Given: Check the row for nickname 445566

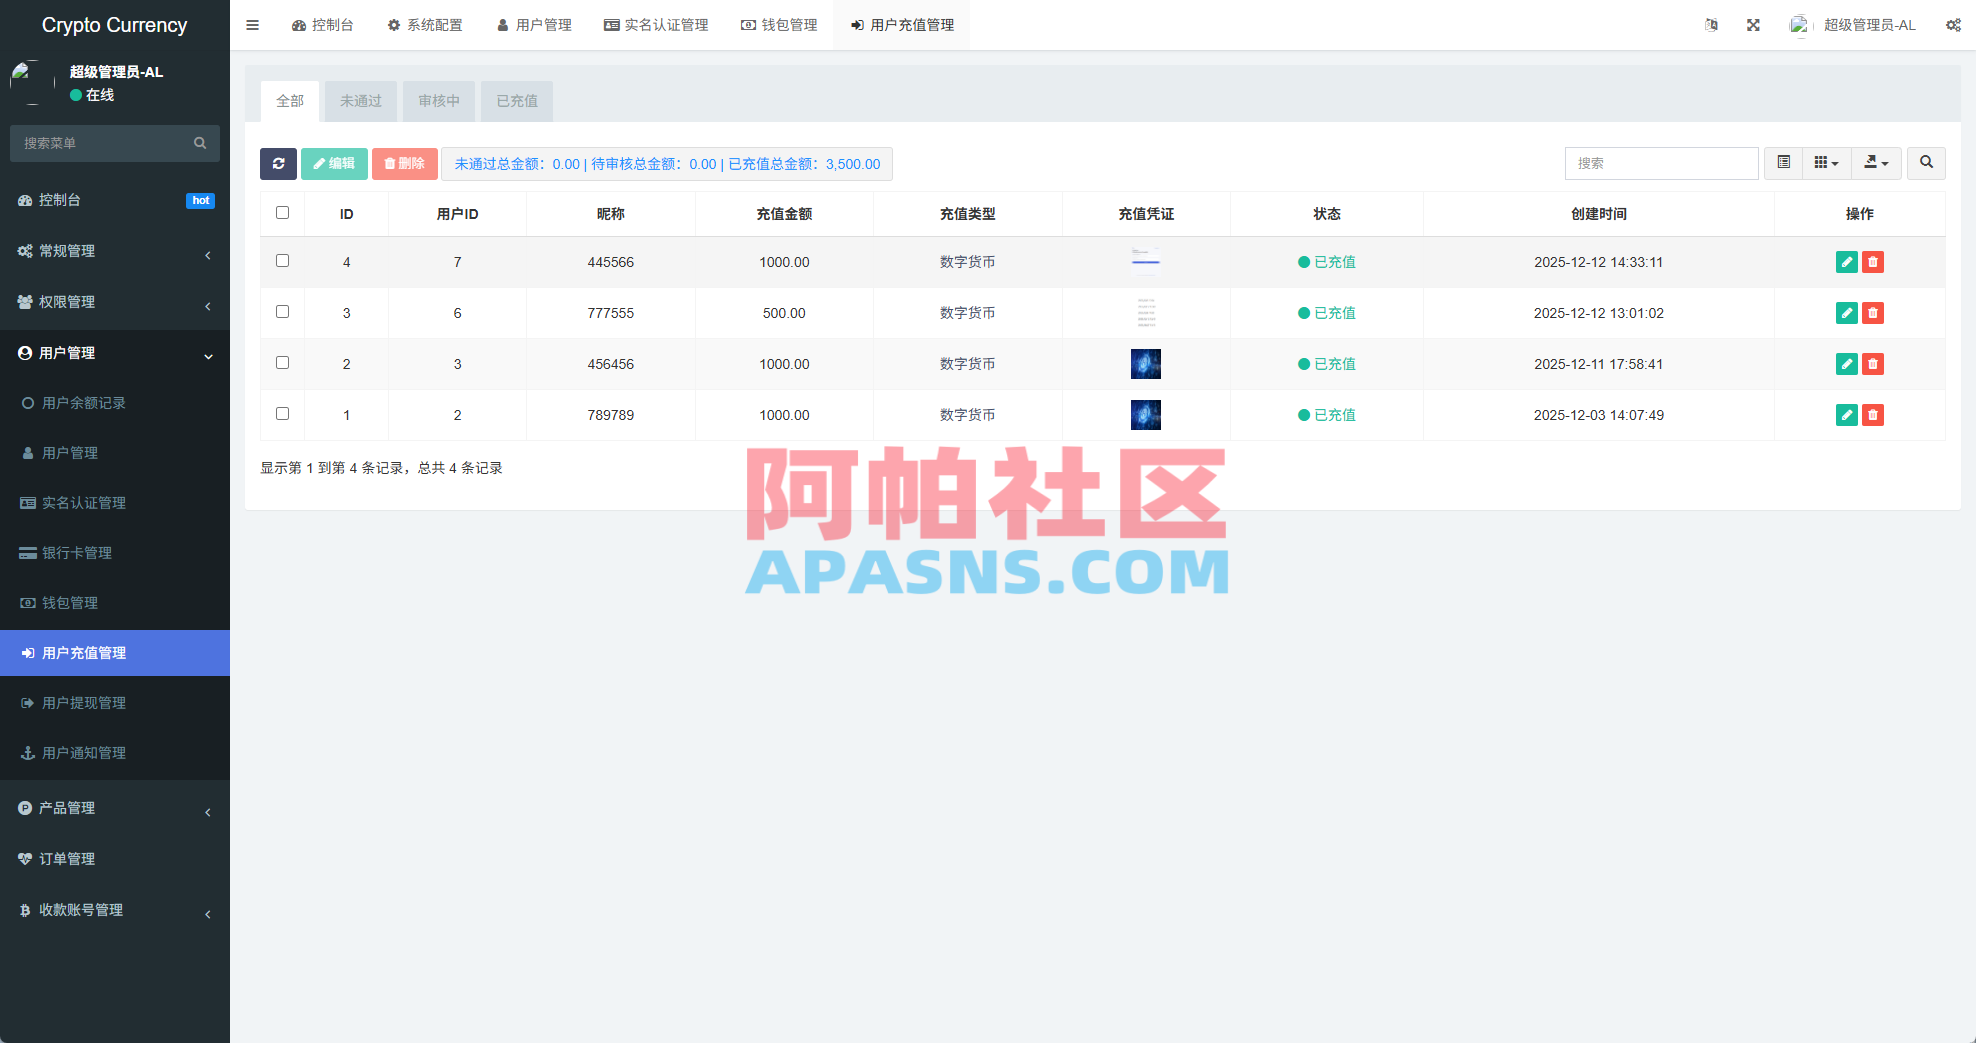Looking at the screenshot, I should (x=282, y=261).
